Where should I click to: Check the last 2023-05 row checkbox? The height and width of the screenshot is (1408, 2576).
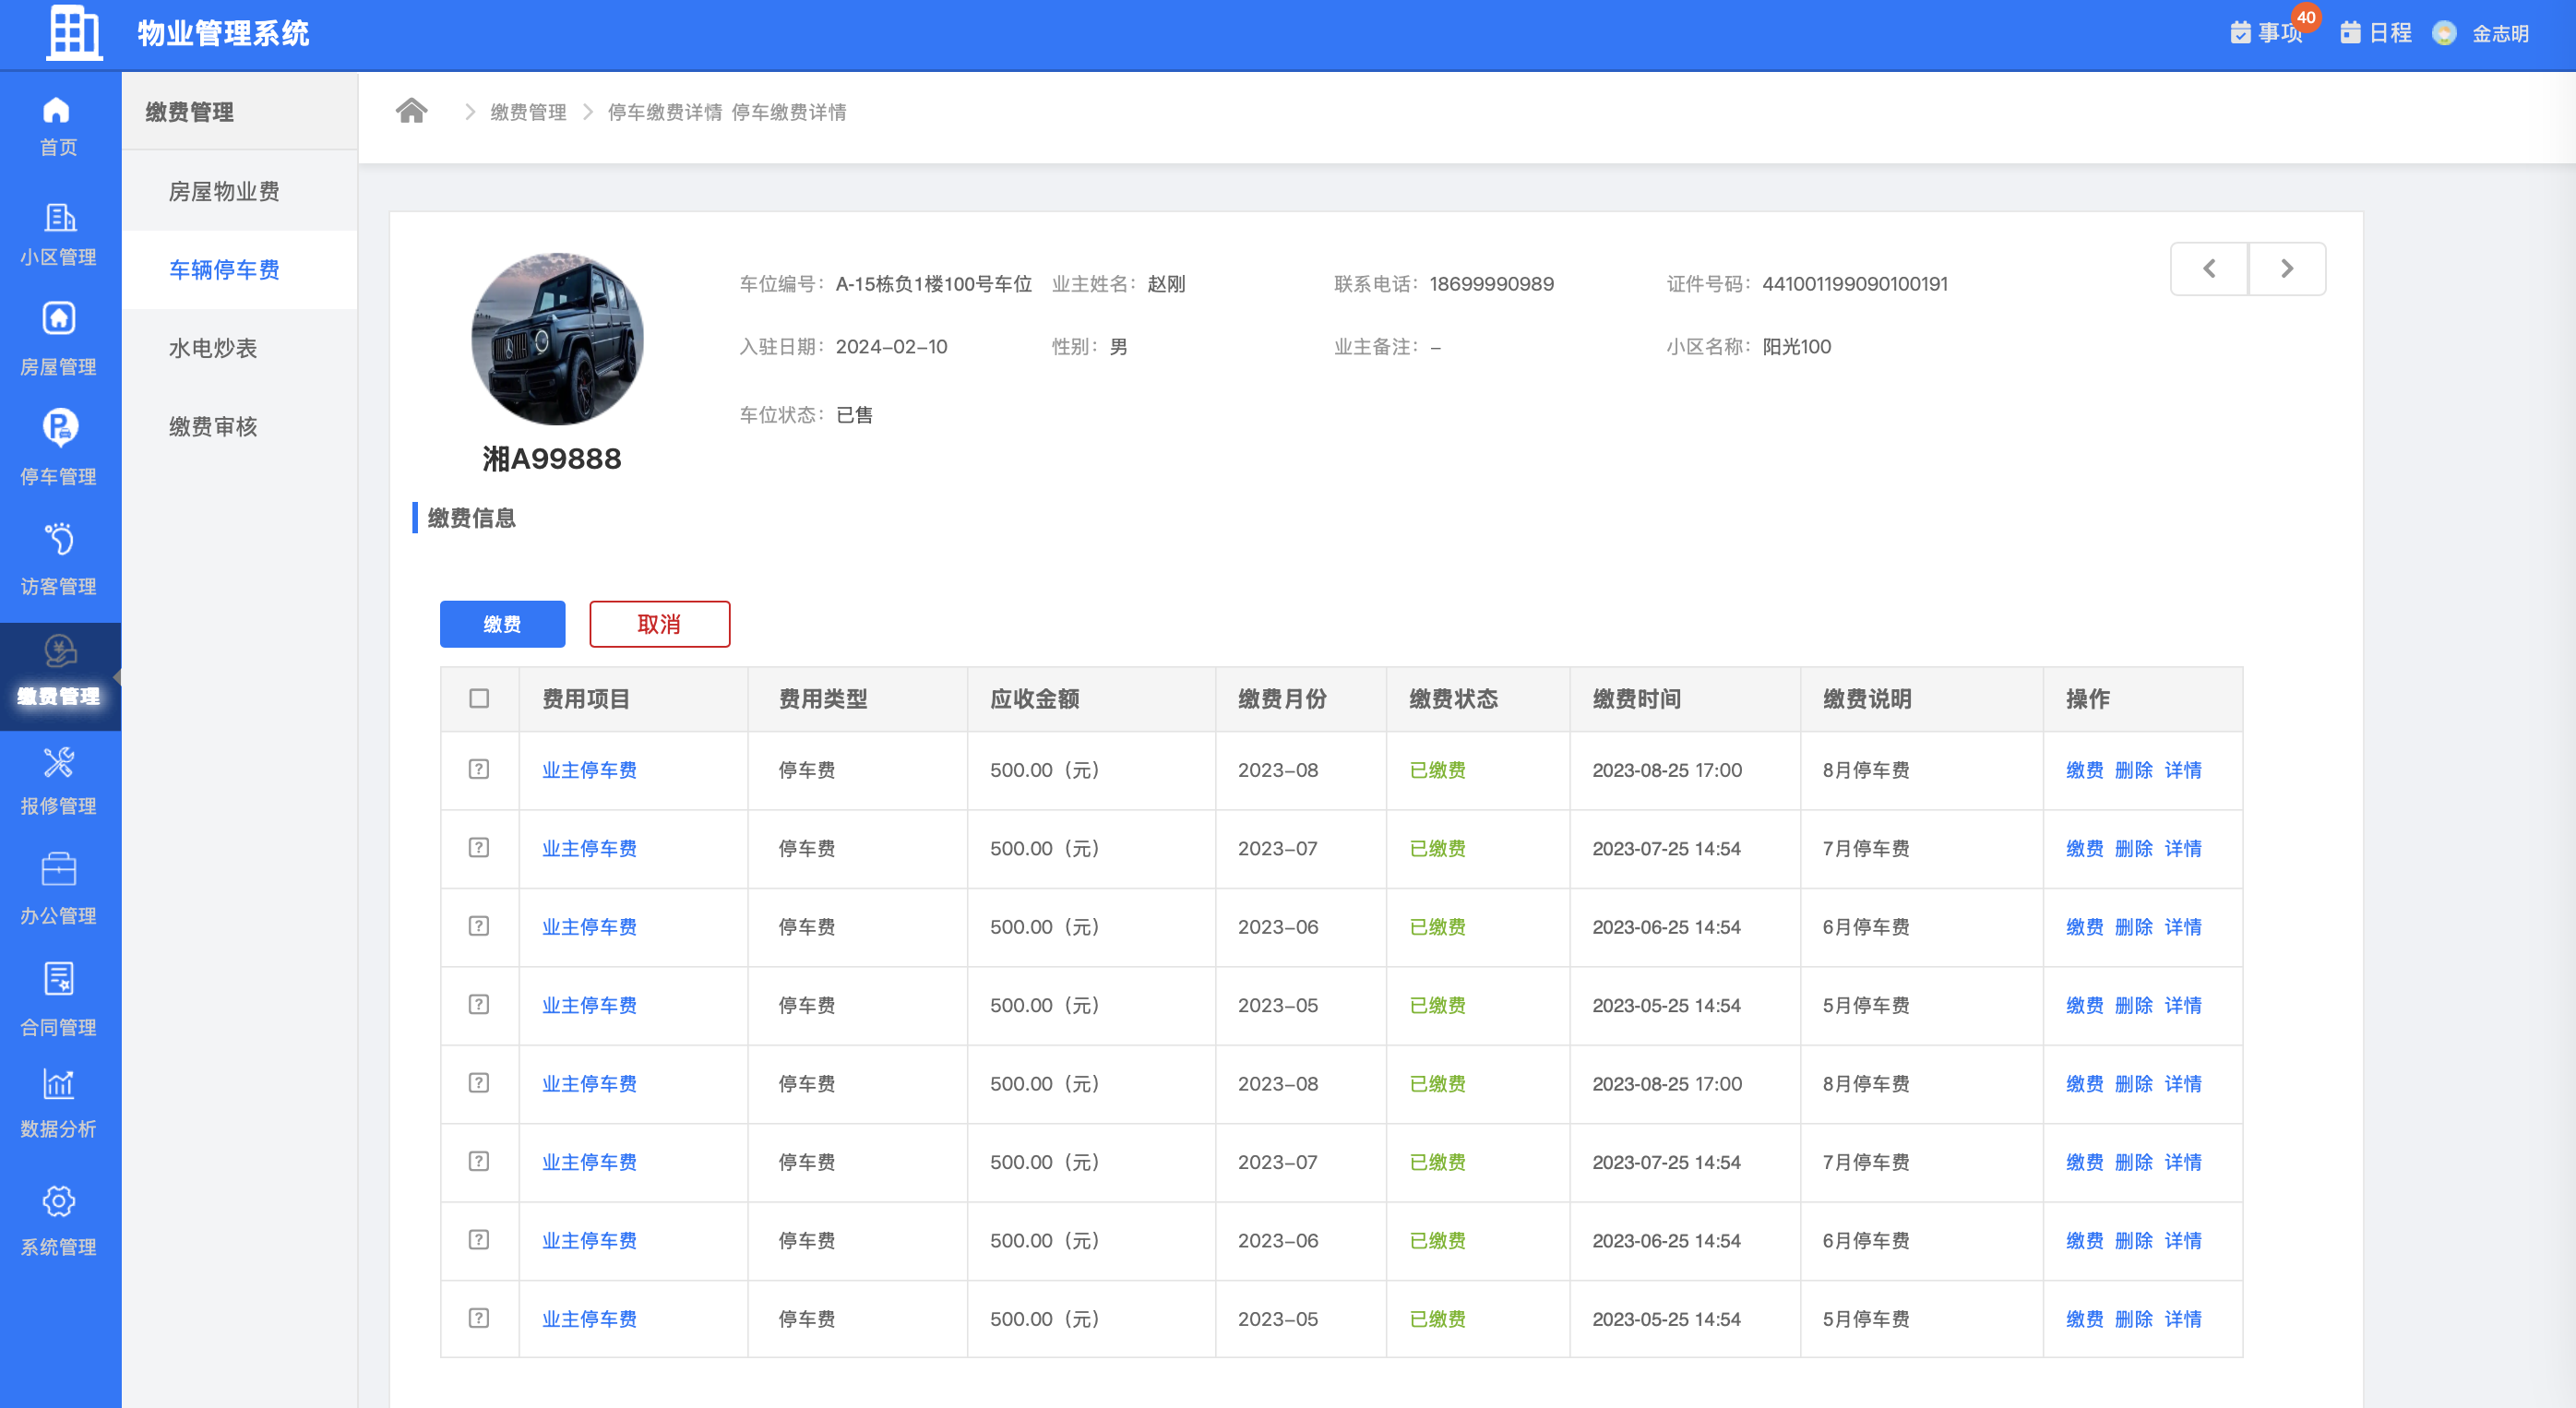(479, 1318)
